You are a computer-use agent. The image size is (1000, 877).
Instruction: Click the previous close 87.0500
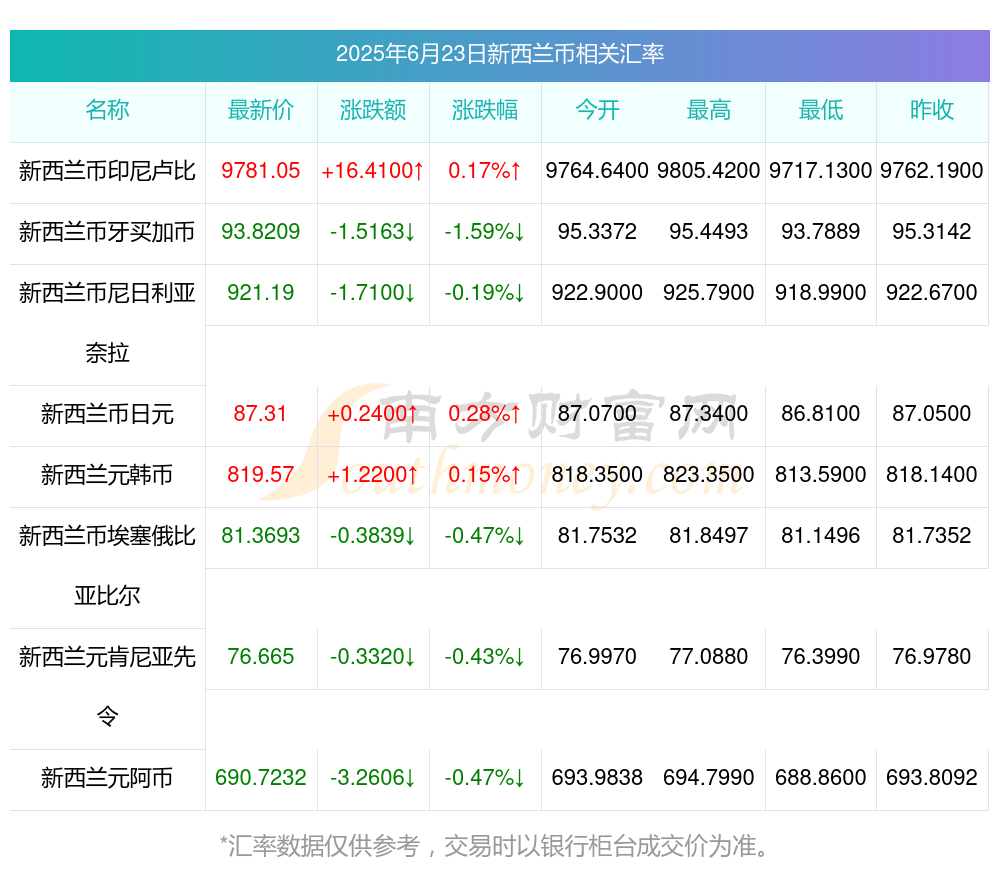(932, 413)
